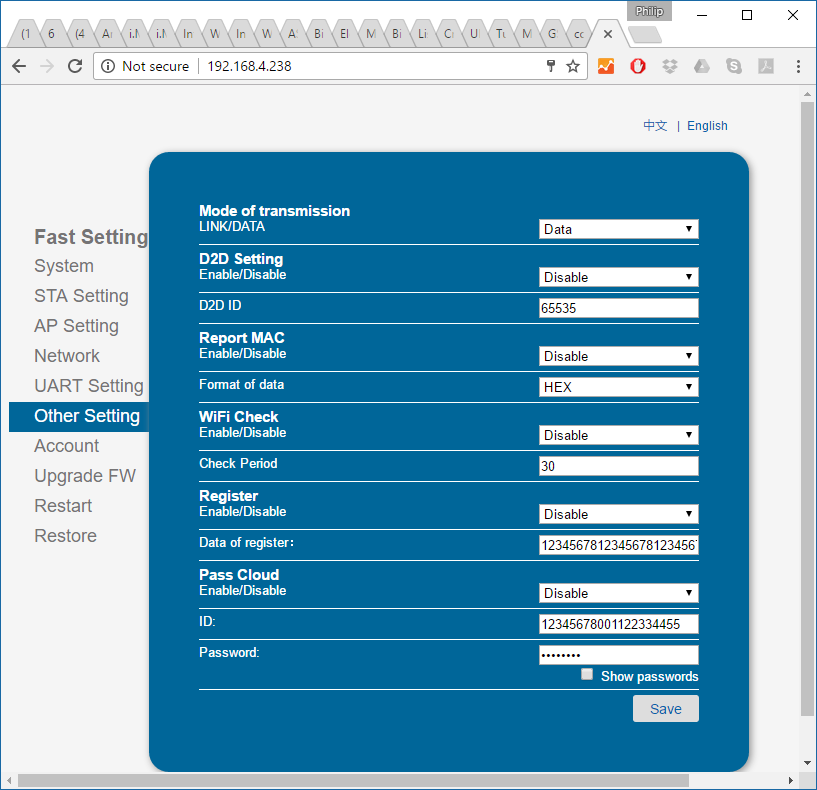Image resolution: width=817 pixels, height=790 pixels.
Task: Open the Mode of transmission dropdown
Action: [x=618, y=229]
